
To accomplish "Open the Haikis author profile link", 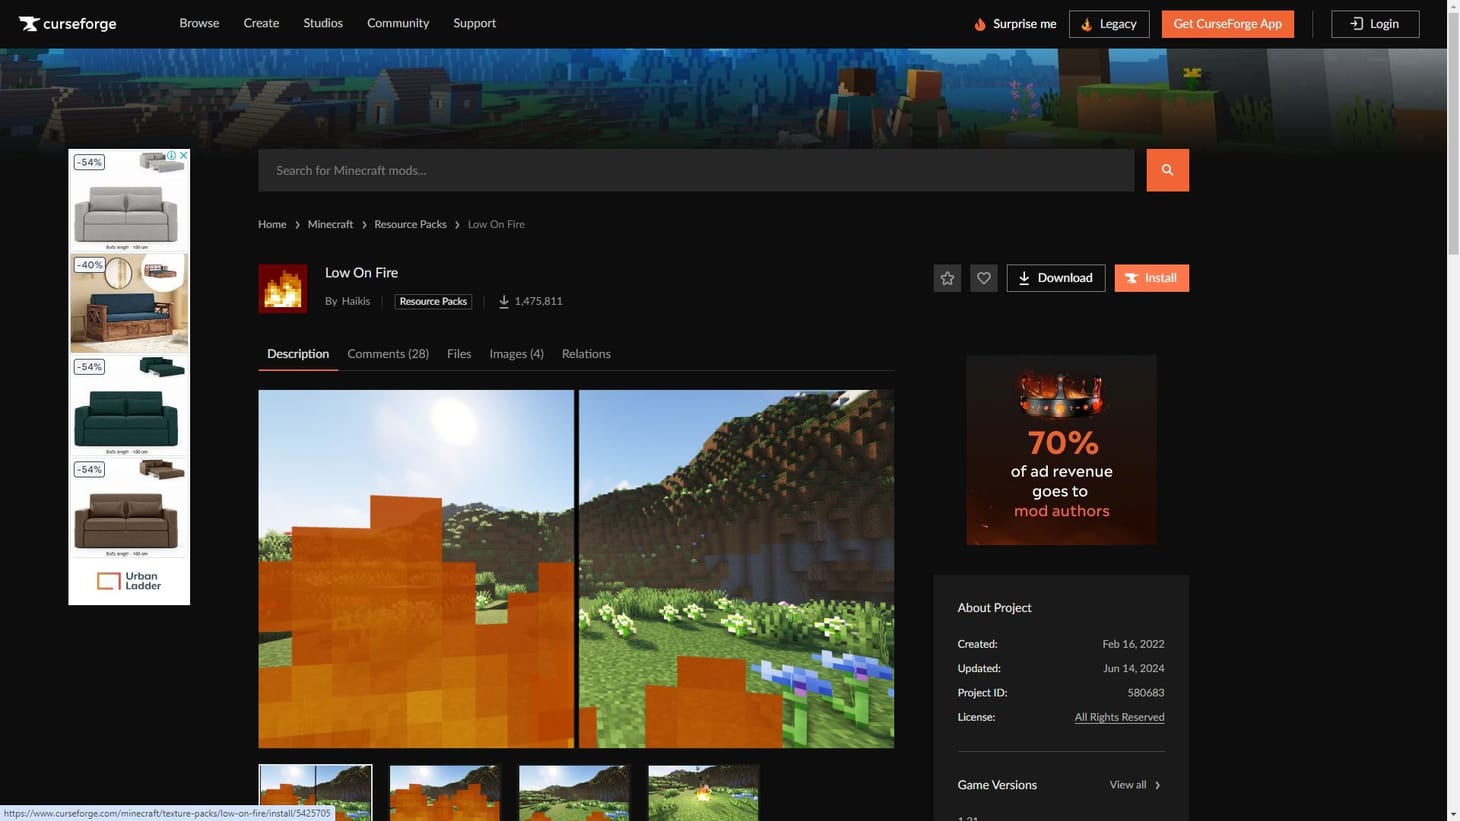I will coord(355,300).
